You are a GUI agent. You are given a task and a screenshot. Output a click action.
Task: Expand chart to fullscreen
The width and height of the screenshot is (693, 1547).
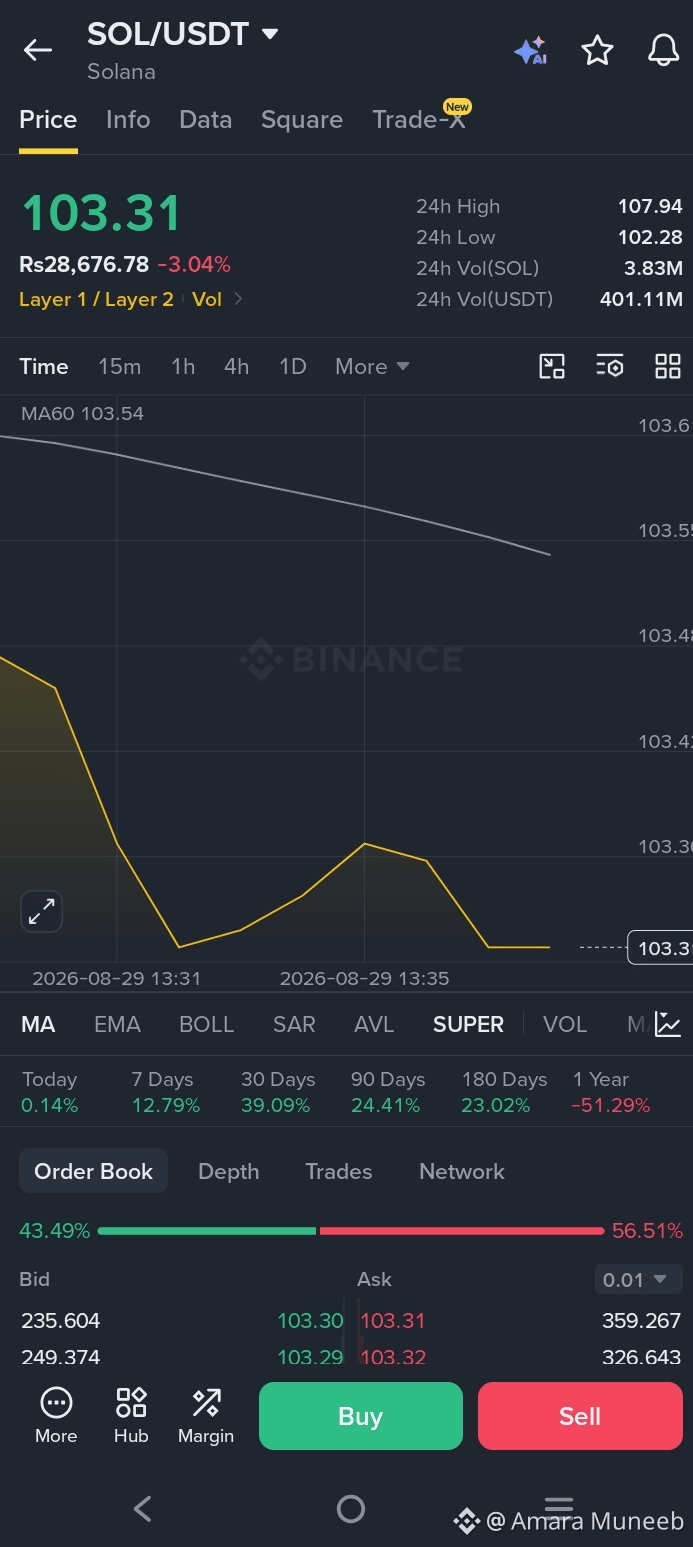tap(41, 911)
